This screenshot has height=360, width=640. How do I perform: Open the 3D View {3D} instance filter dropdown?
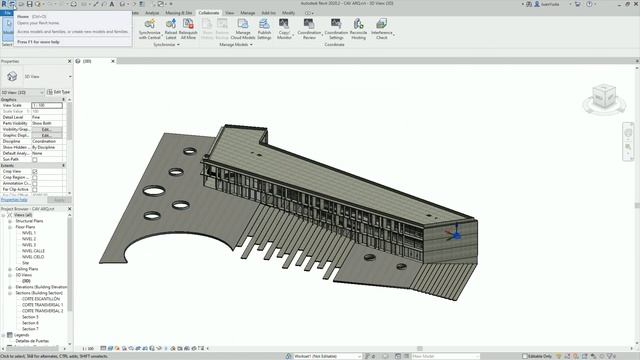[22, 92]
